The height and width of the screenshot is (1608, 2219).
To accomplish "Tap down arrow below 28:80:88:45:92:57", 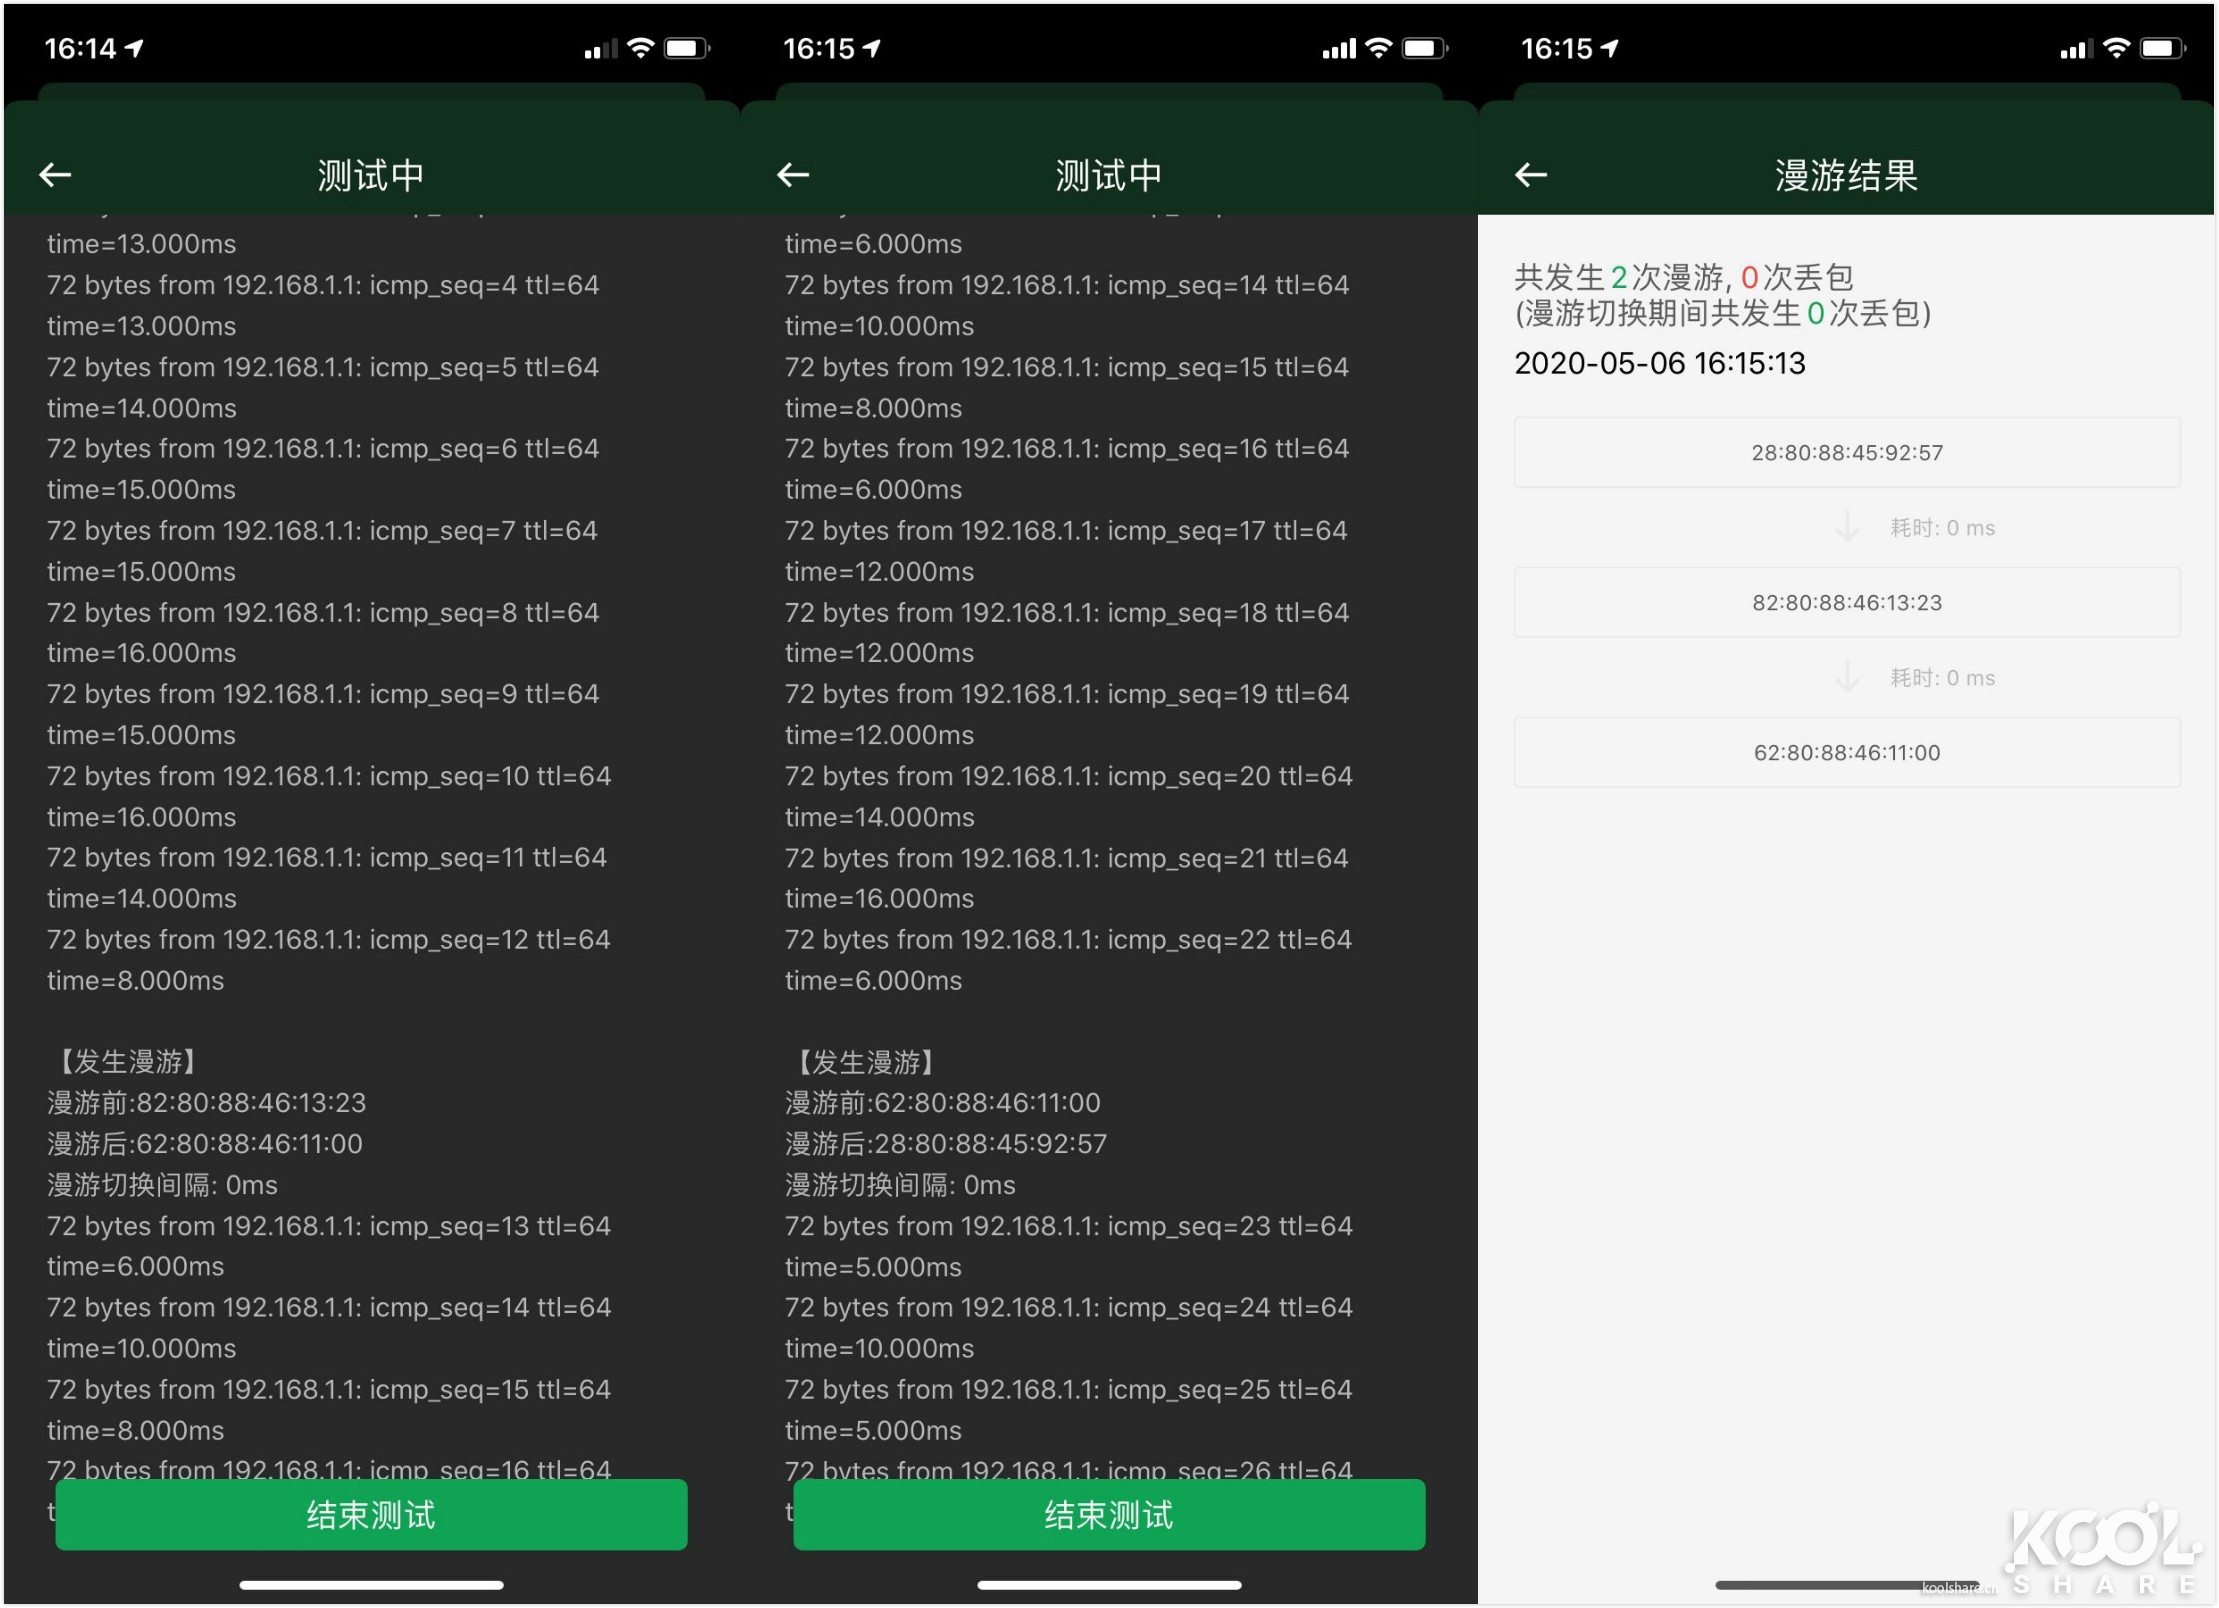I will pos(1847,527).
